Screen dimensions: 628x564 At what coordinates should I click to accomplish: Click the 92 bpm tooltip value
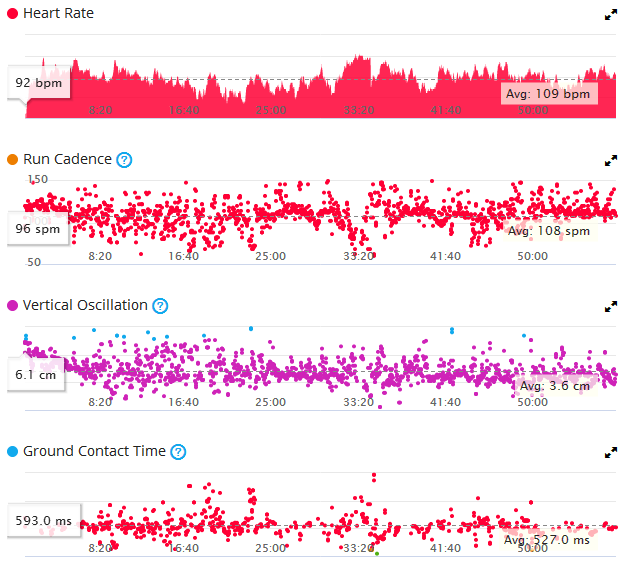pyautogui.click(x=39, y=83)
